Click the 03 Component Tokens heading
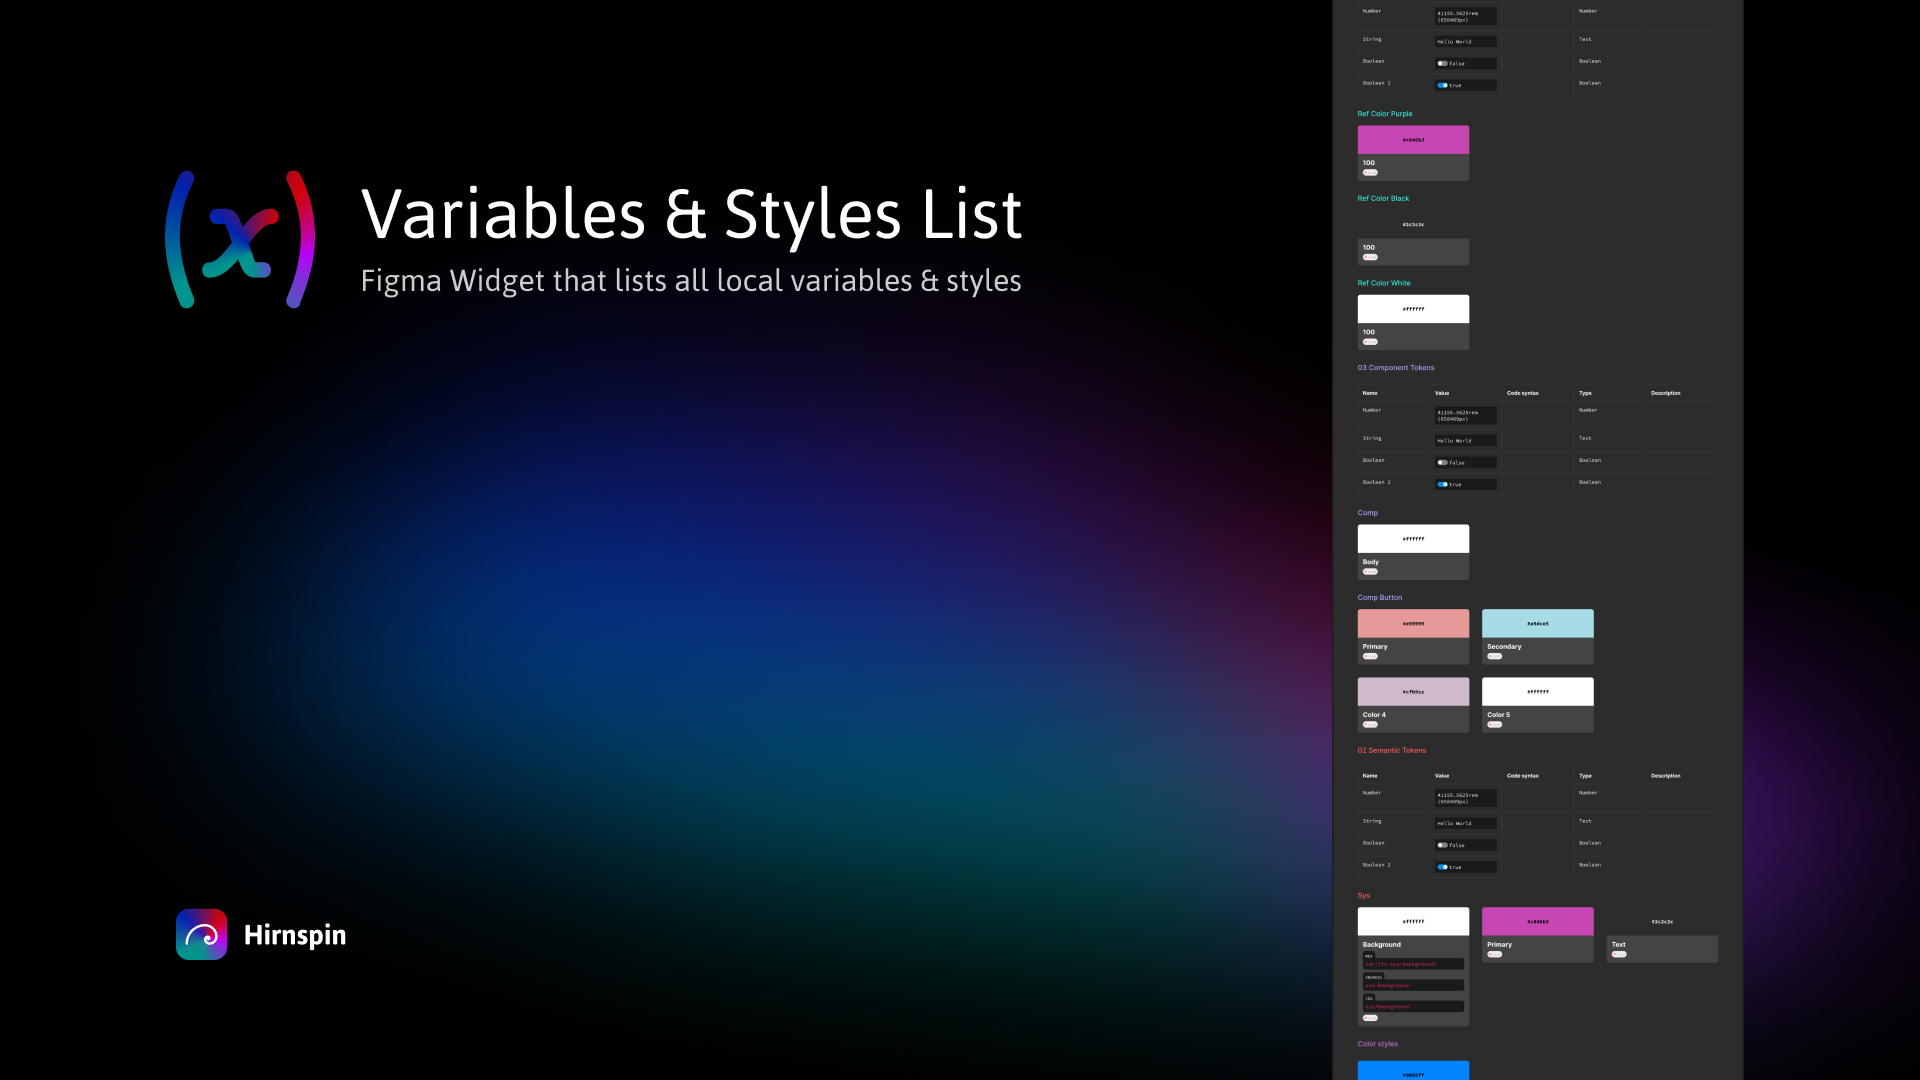1920x1080 pixels. (1396, 368)
